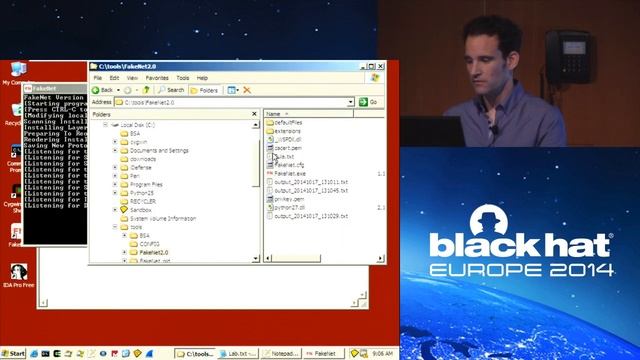Screen dimensions: 640x360
Task: Close the Folders pane
Action: 254,114
